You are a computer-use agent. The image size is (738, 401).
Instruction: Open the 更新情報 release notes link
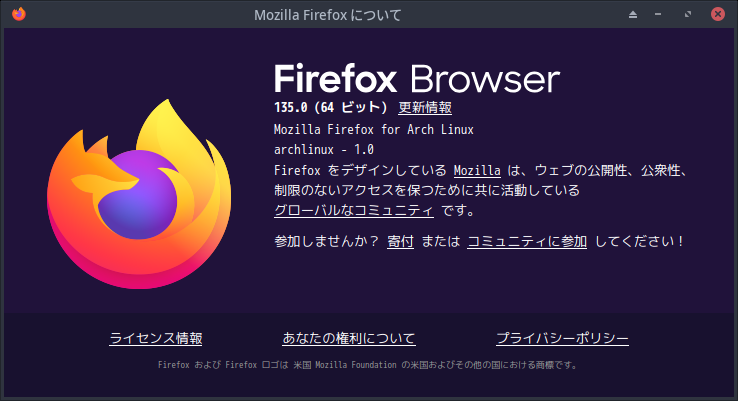click(x=425, y=108)
